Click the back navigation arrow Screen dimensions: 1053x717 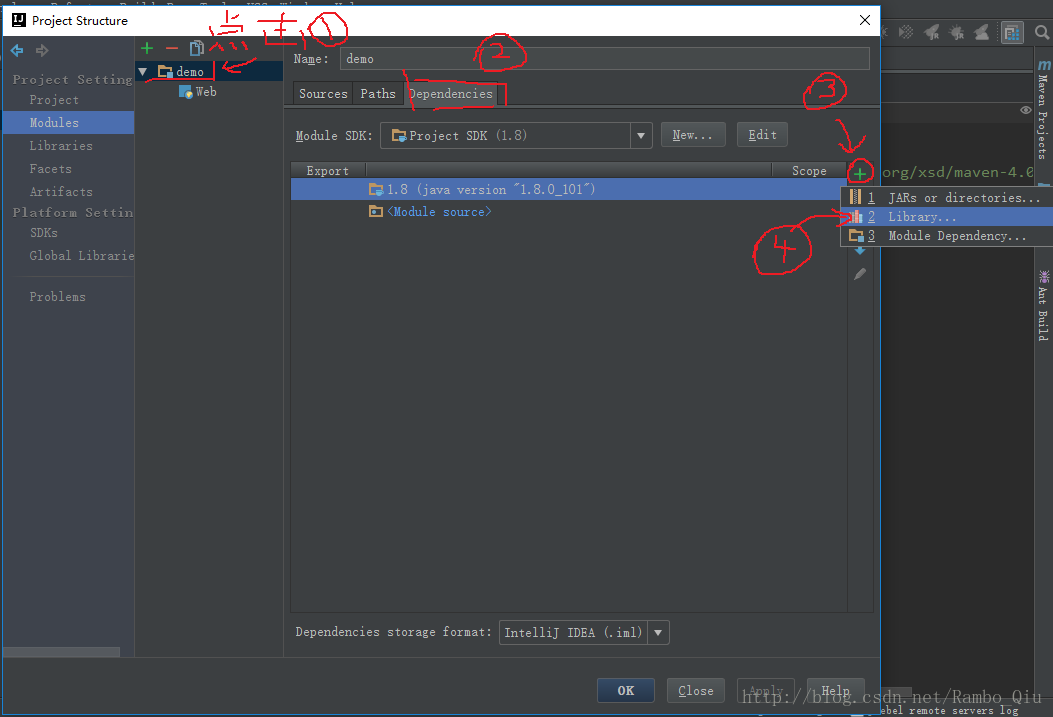coord(17,50)
